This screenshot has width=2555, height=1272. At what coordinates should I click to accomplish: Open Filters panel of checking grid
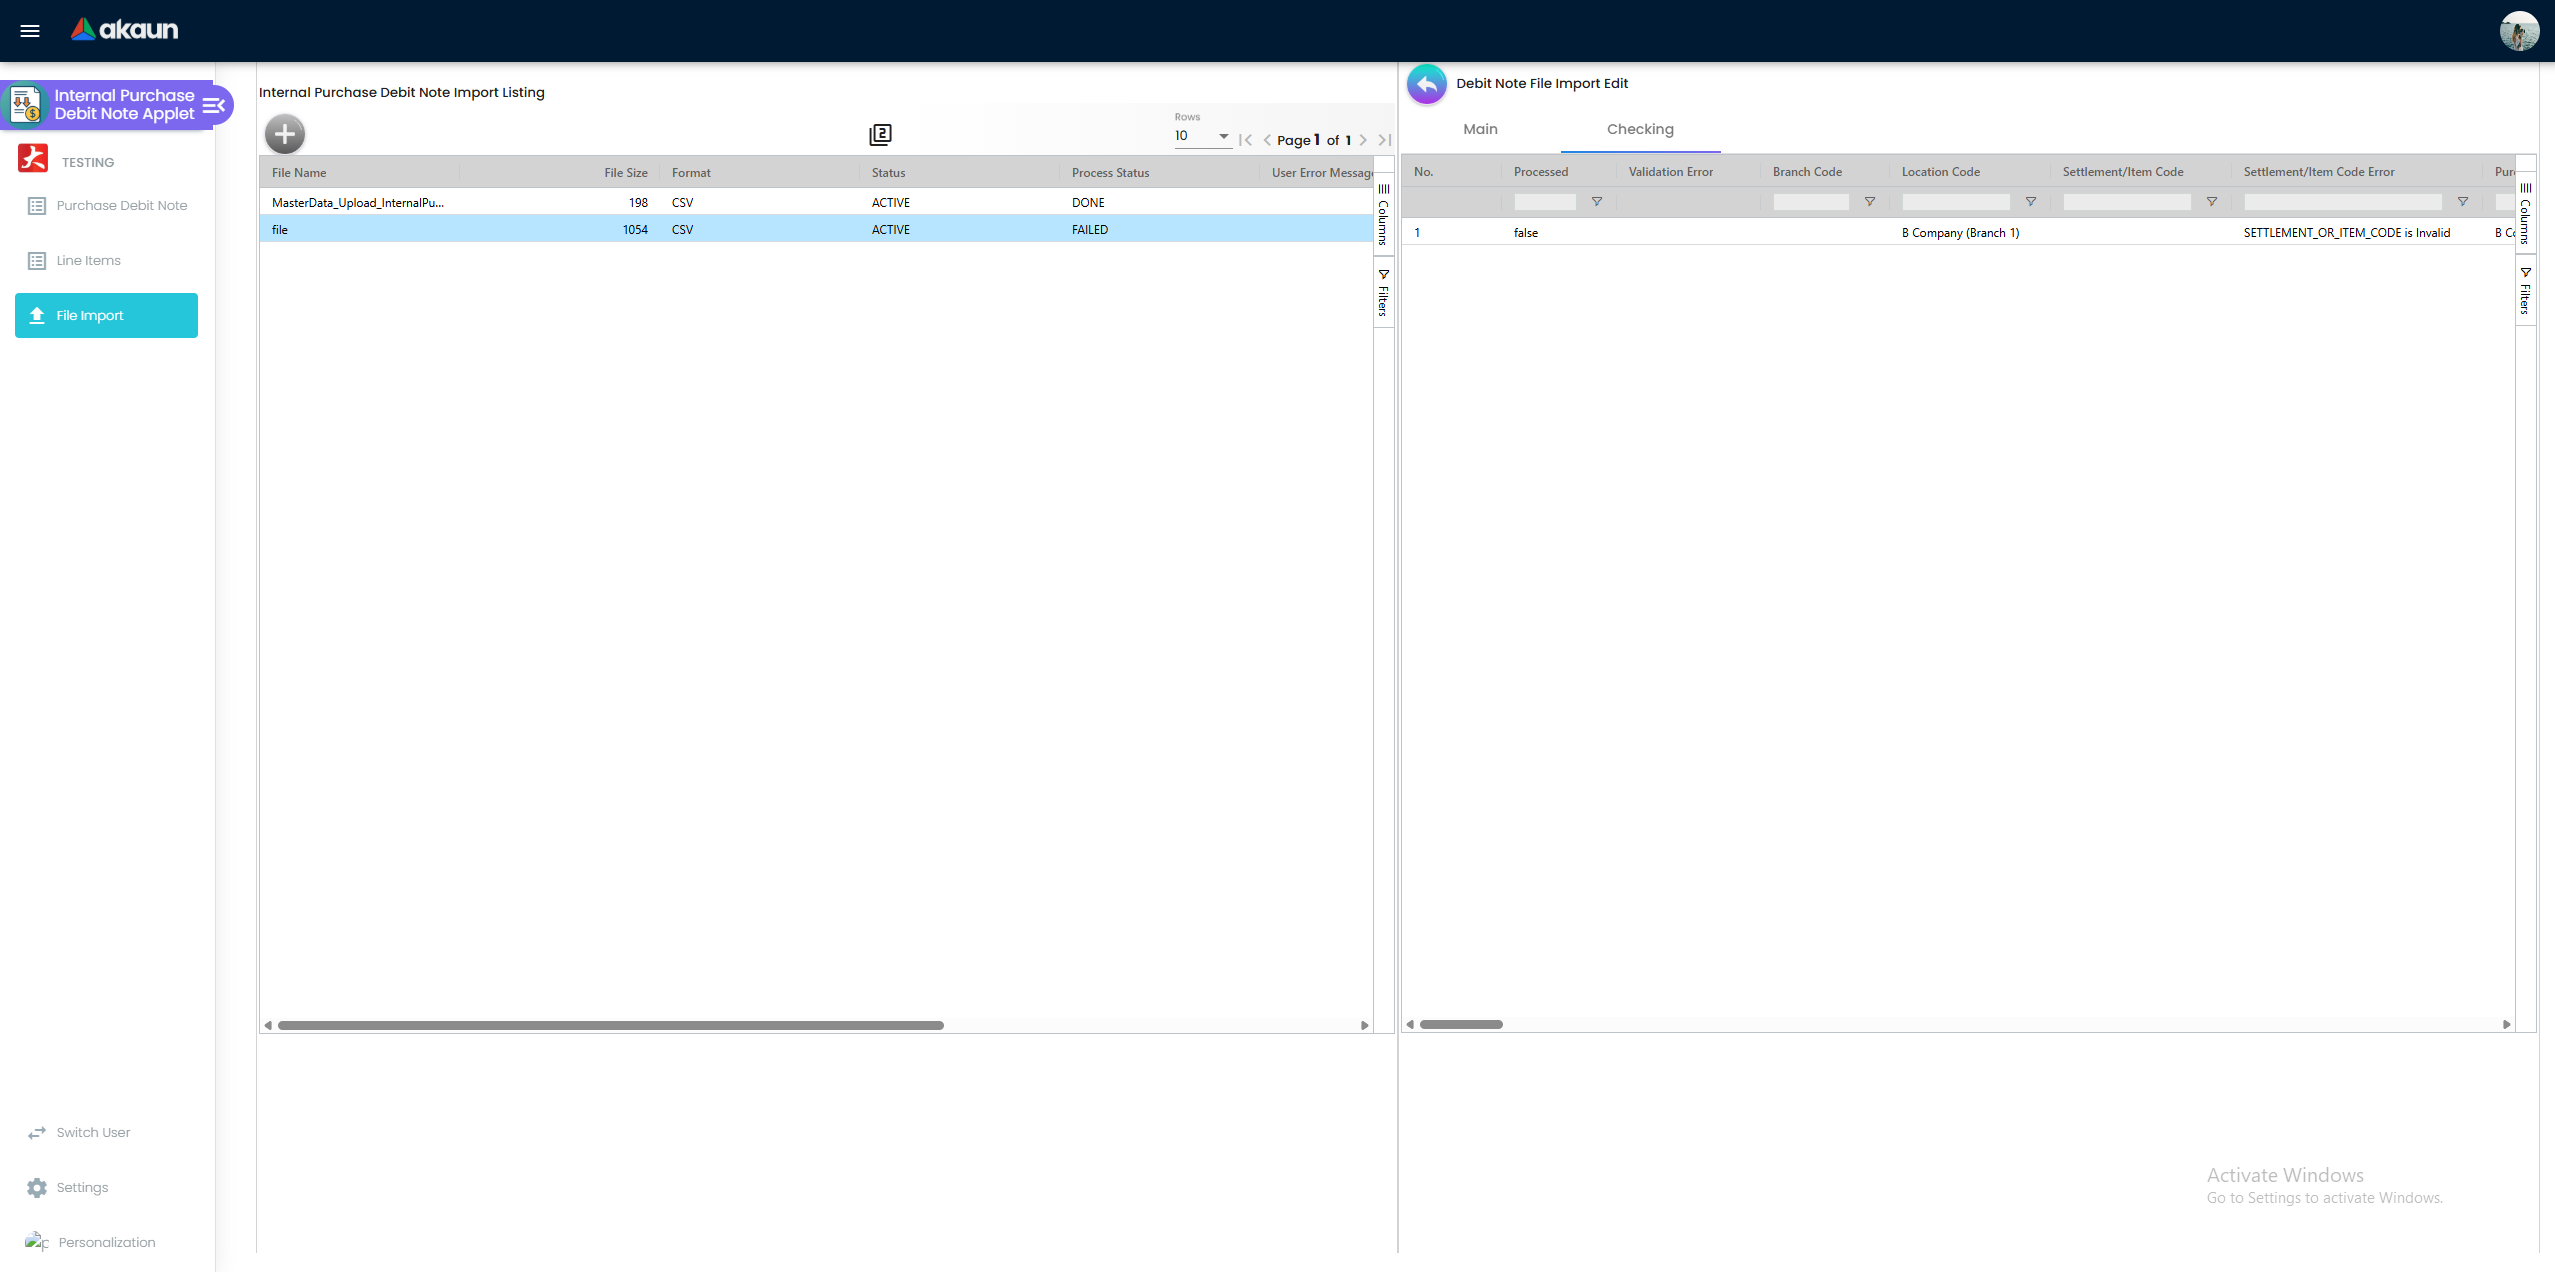pos(2525,290)
